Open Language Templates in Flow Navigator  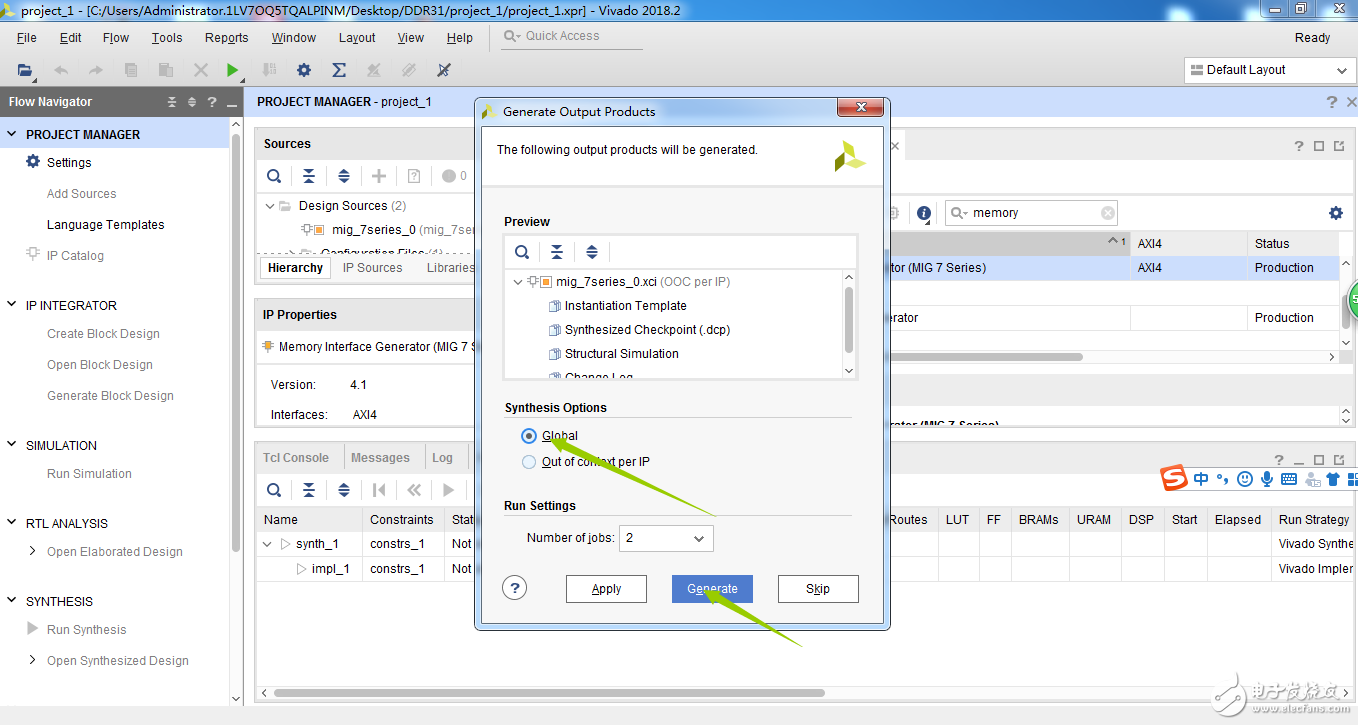coord(106,225)
